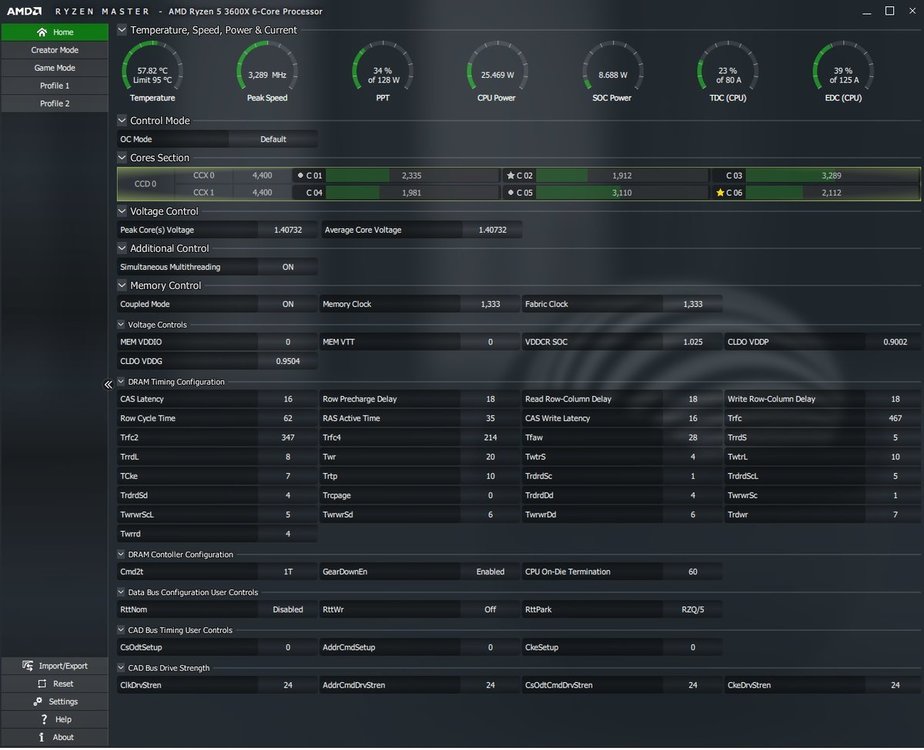
Task: Click the Import/Export icon
Action: 28,666
